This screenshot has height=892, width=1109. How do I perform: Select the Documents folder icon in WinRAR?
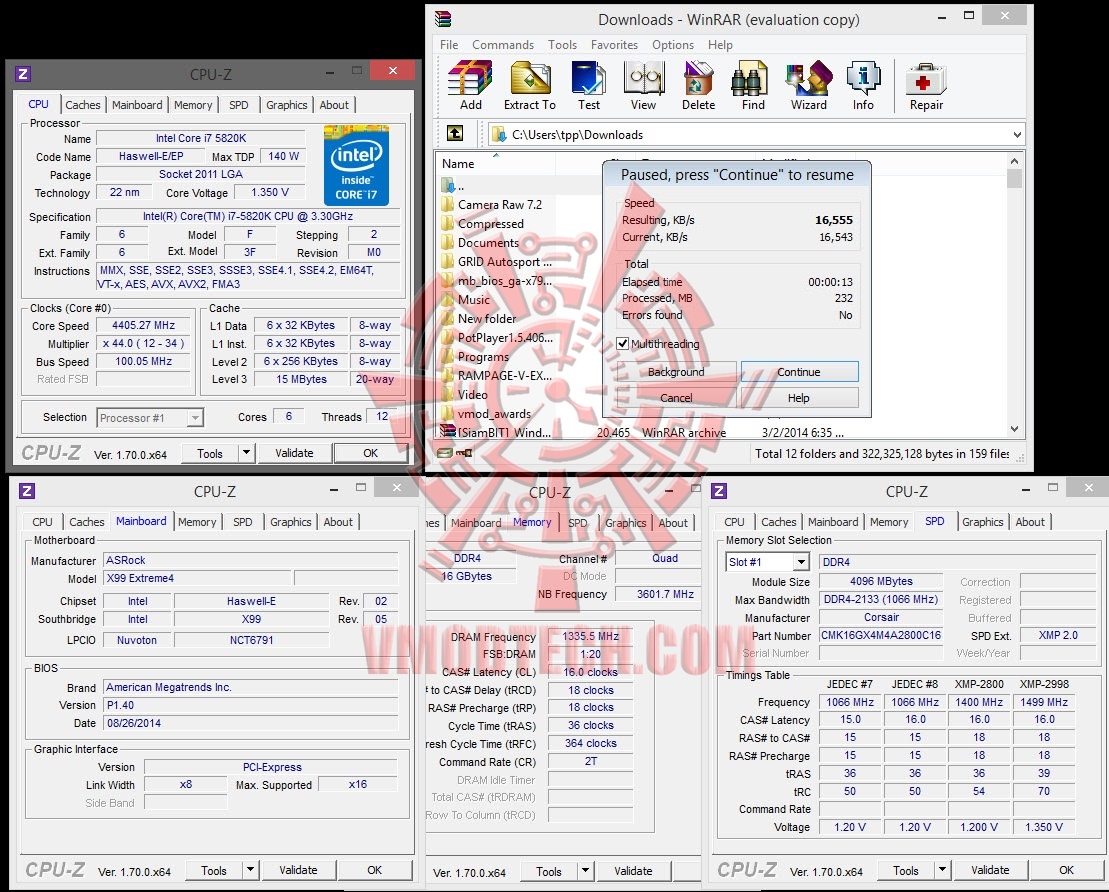pos(447,243)
